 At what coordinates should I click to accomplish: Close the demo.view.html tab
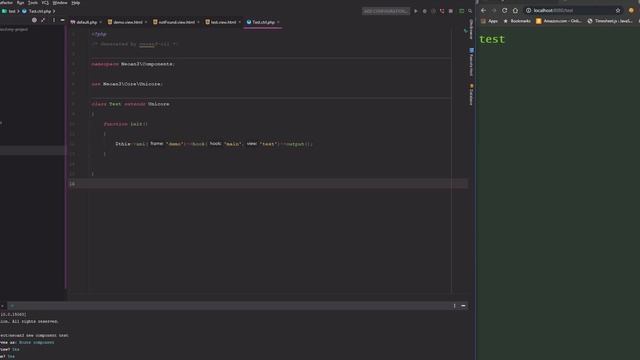pyautogui.click(x=146, y=22)
